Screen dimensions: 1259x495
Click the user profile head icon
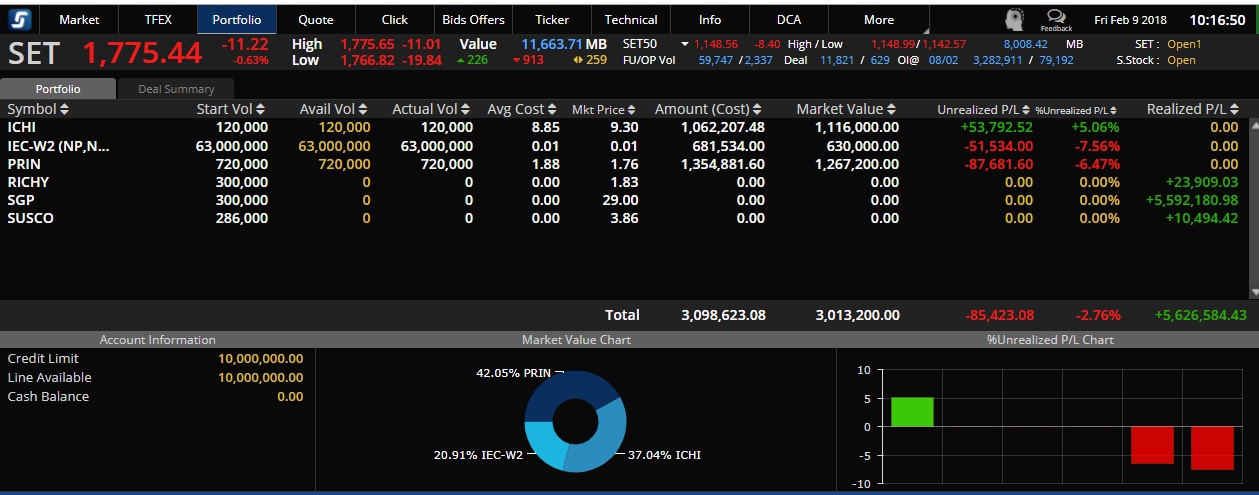[1016, 20]
